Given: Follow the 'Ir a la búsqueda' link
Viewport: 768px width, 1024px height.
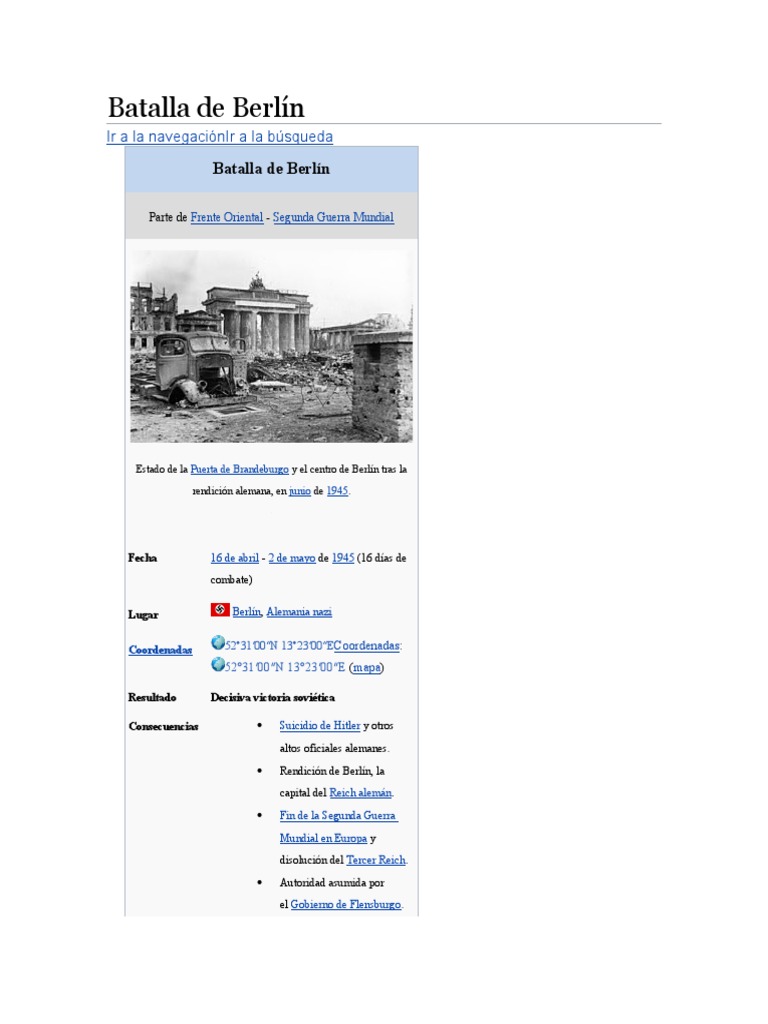Looking at the screenshot, I should [279, 136].
